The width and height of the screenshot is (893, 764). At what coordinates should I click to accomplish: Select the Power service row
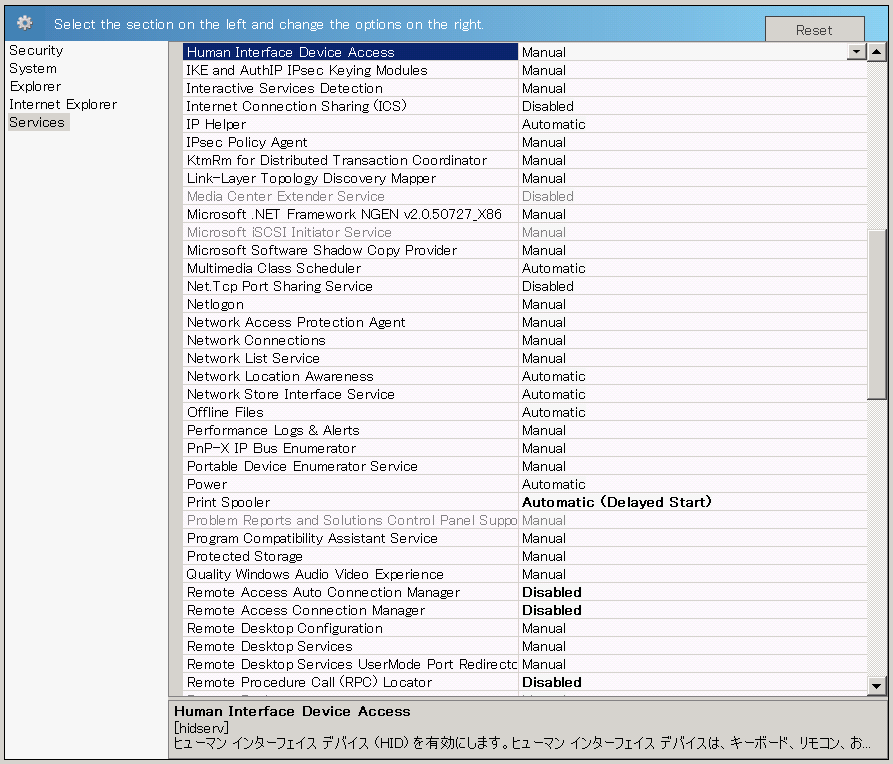[300, 484]
